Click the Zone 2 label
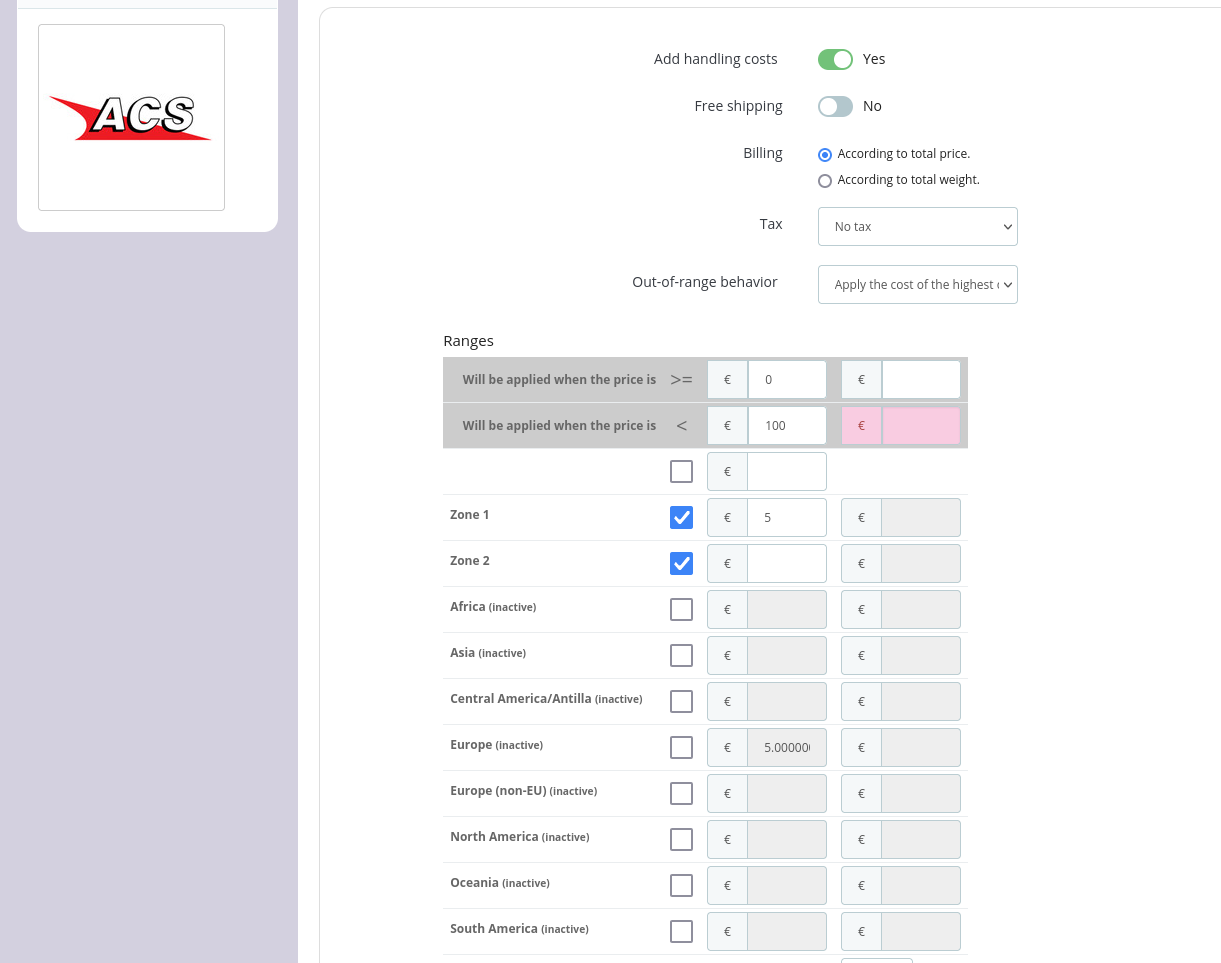 (x=470, y=561)
